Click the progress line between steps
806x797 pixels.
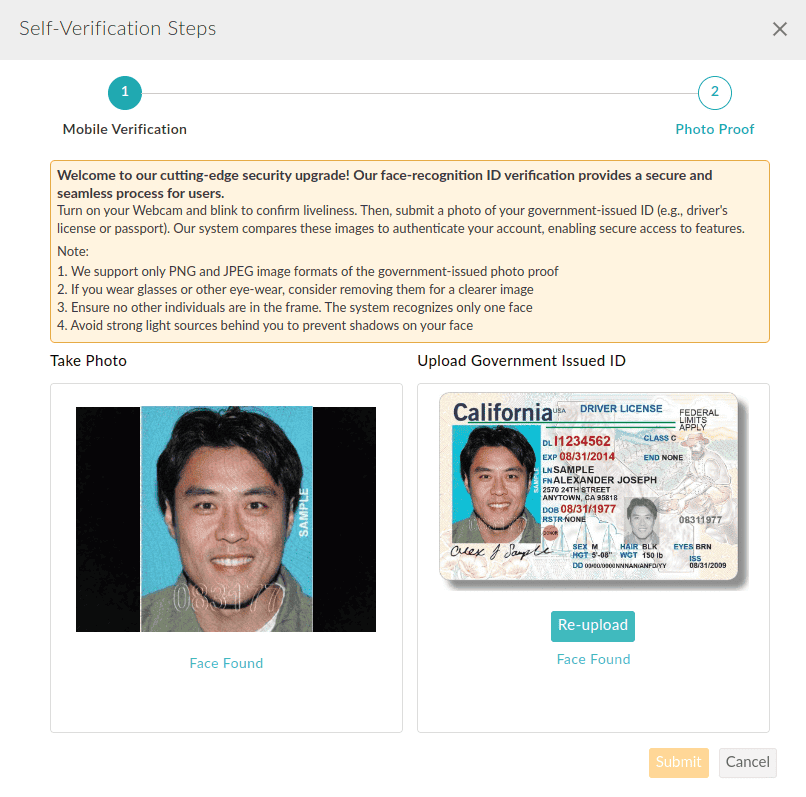[x=420, y=92]
